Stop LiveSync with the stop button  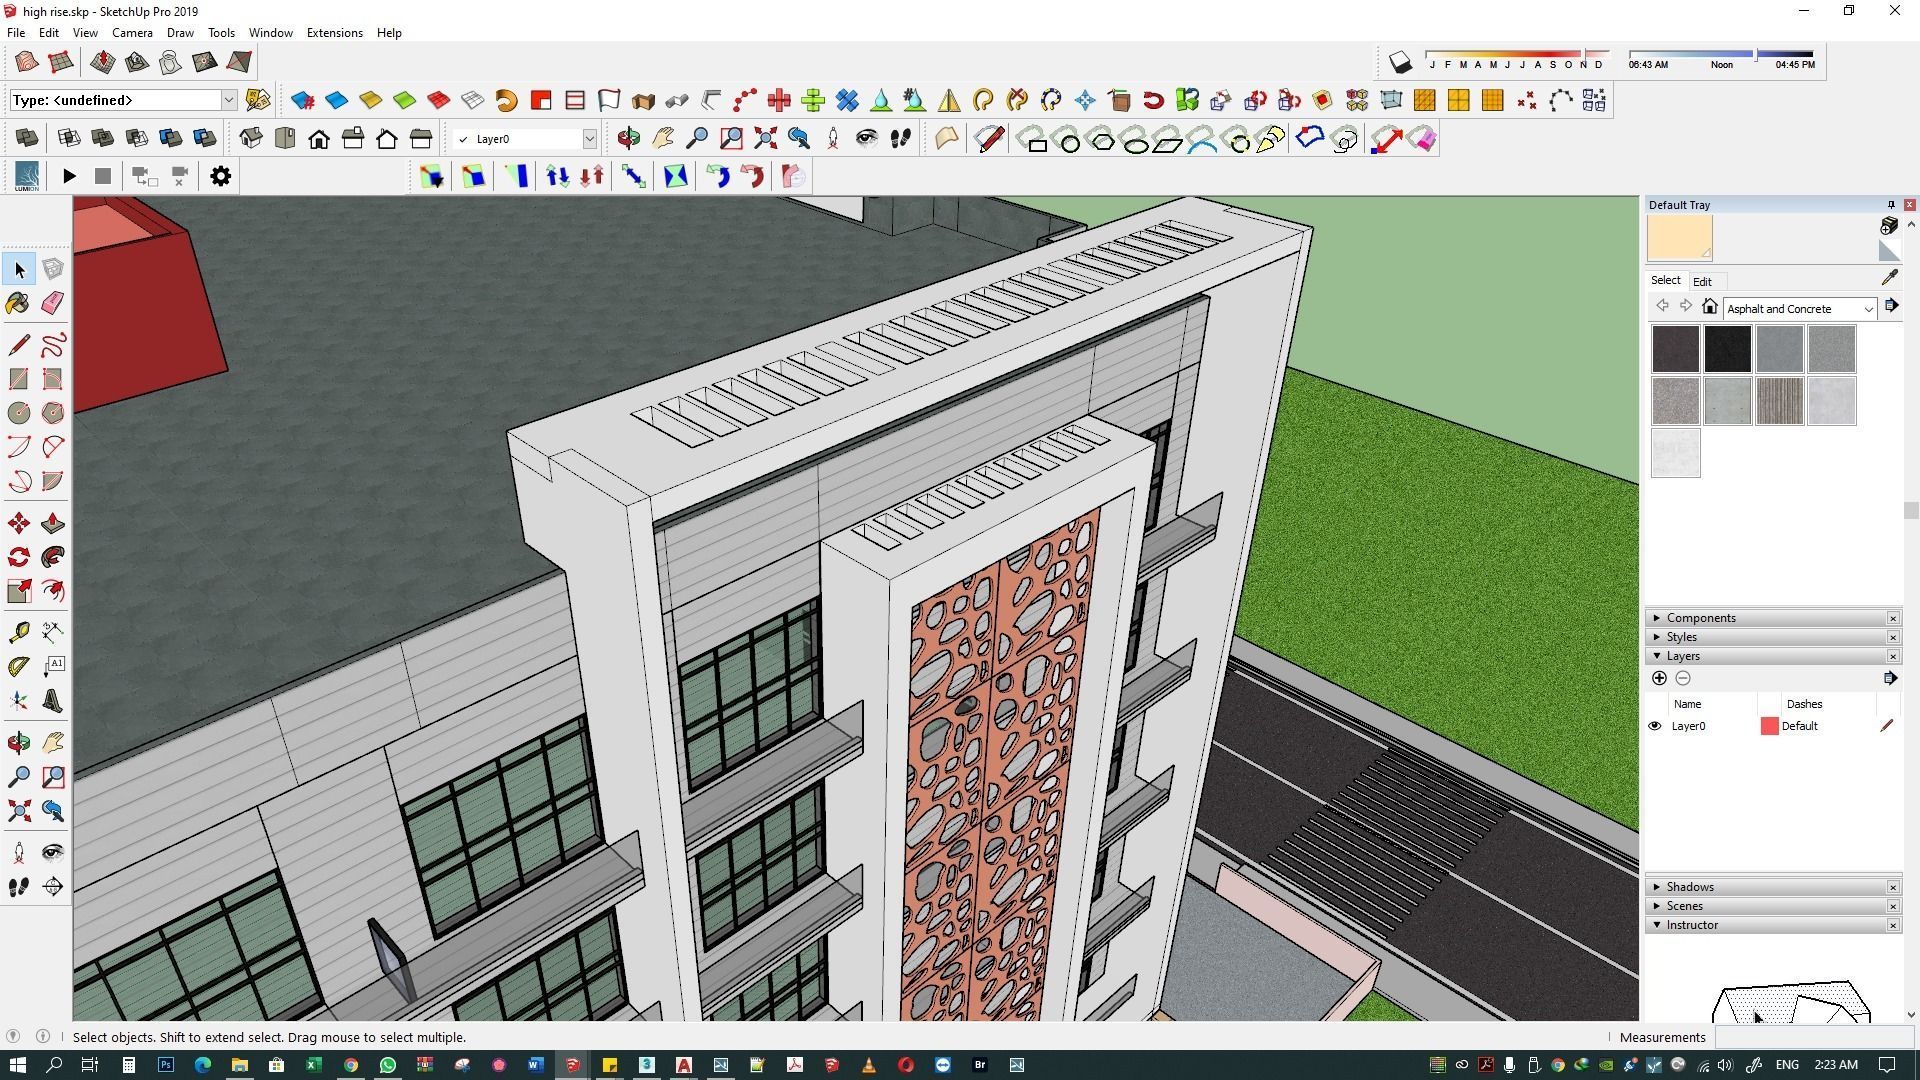point(102,176)
